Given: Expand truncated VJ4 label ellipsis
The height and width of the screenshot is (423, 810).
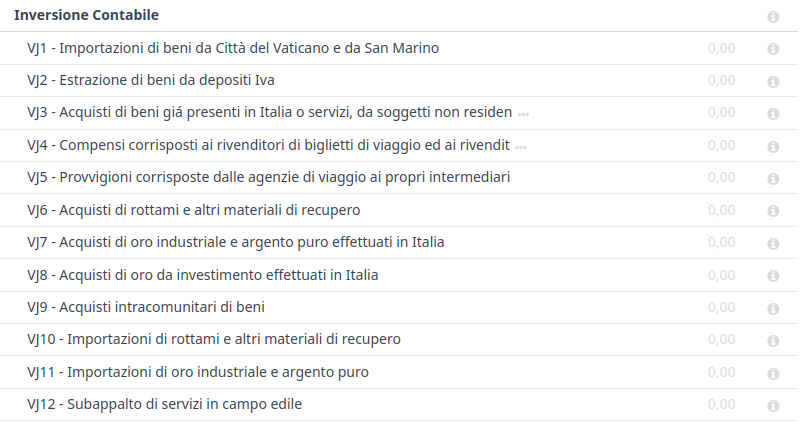Looking at the screenshot, I should pyautogui.click(x=521, y=146).
